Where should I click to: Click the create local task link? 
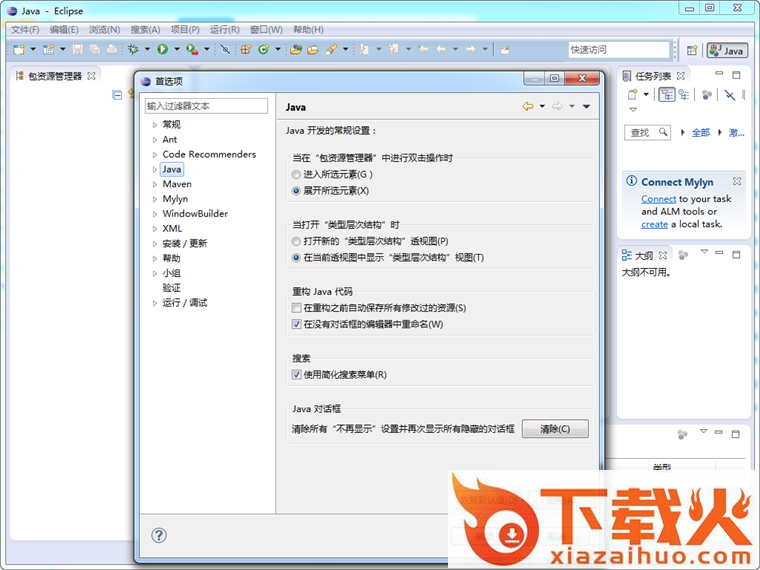(654, 224)
